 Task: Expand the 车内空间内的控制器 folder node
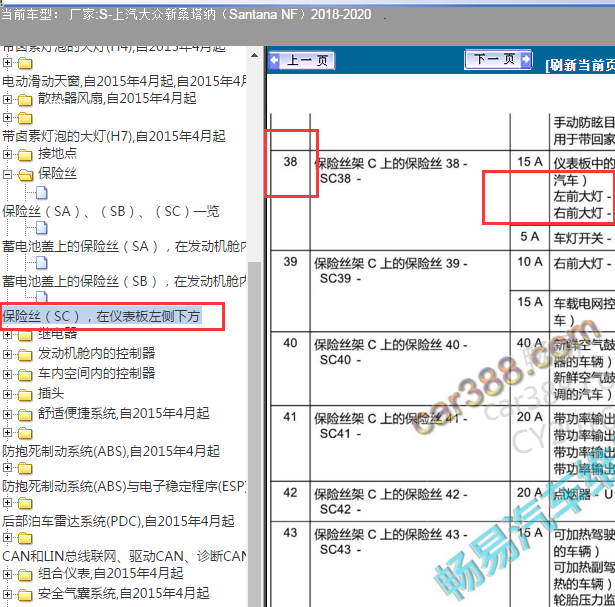[7, 374]
